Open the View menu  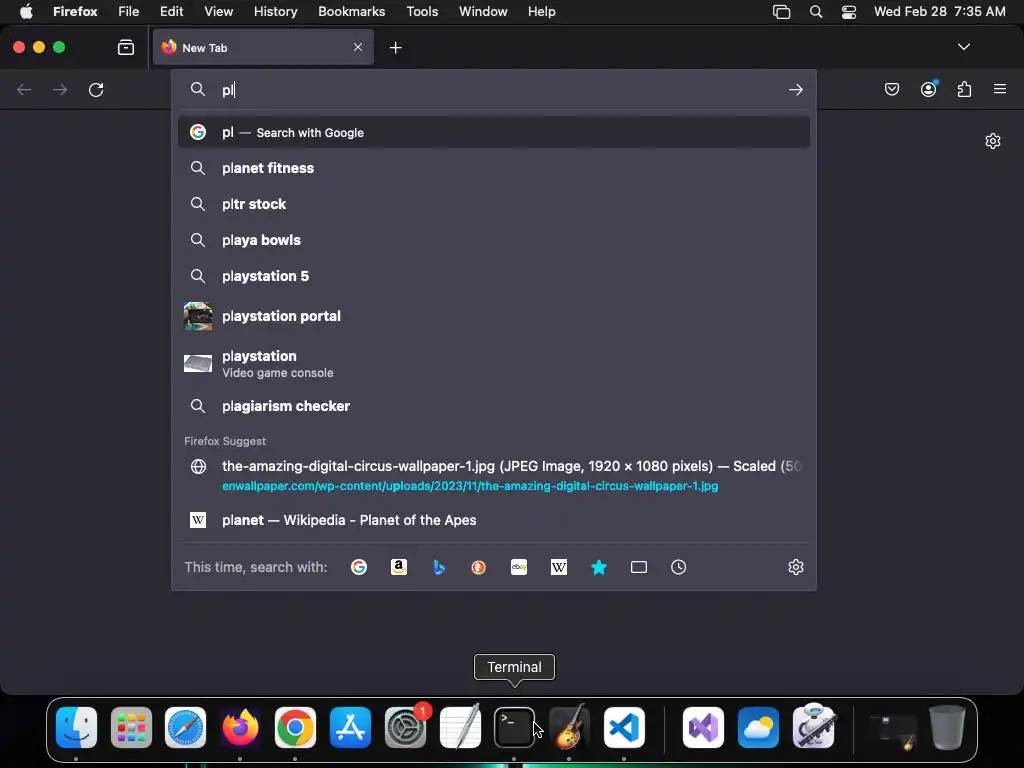[x=218, y=11]
